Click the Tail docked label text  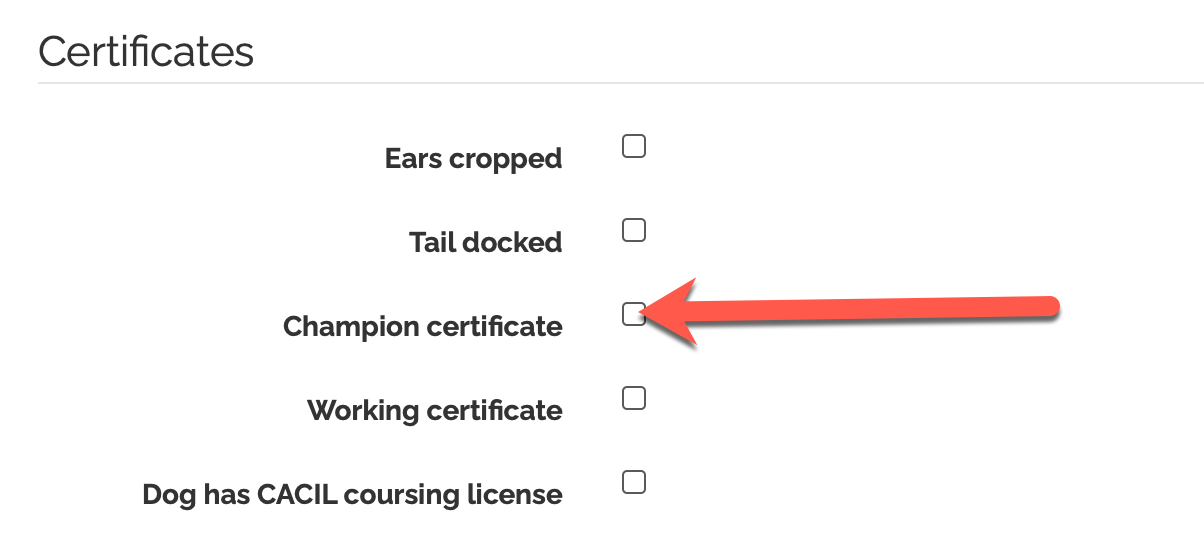[485, 243]
